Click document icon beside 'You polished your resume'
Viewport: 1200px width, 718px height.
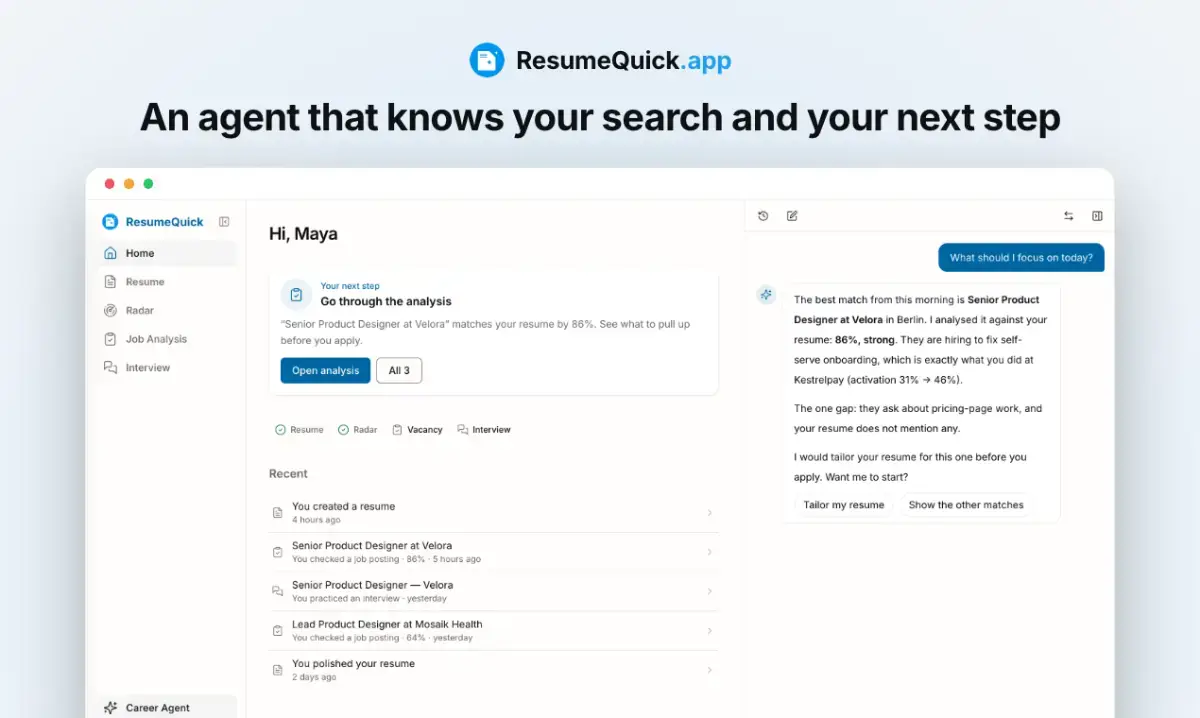[278, 670]
